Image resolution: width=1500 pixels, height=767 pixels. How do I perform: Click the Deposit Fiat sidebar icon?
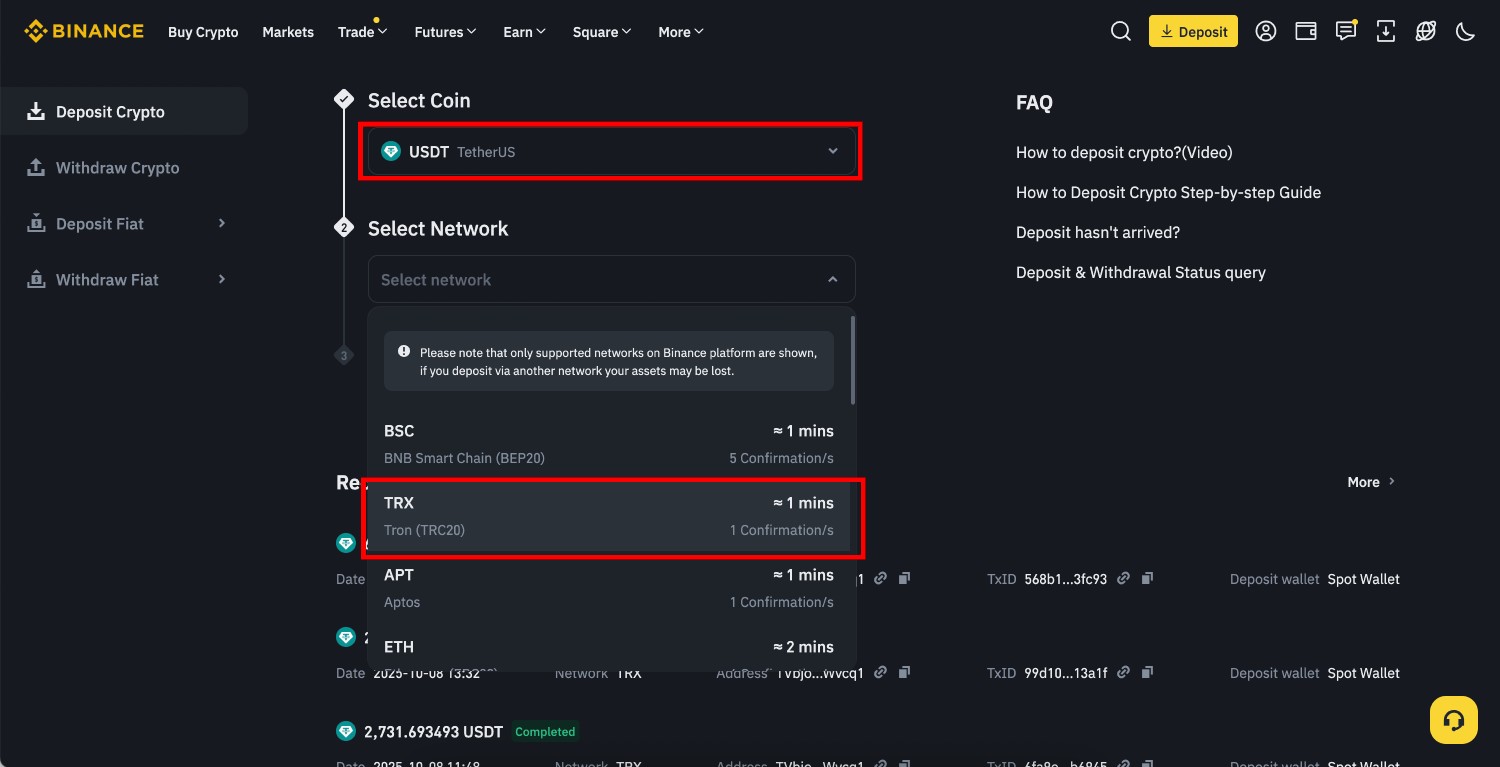[36, 223]
